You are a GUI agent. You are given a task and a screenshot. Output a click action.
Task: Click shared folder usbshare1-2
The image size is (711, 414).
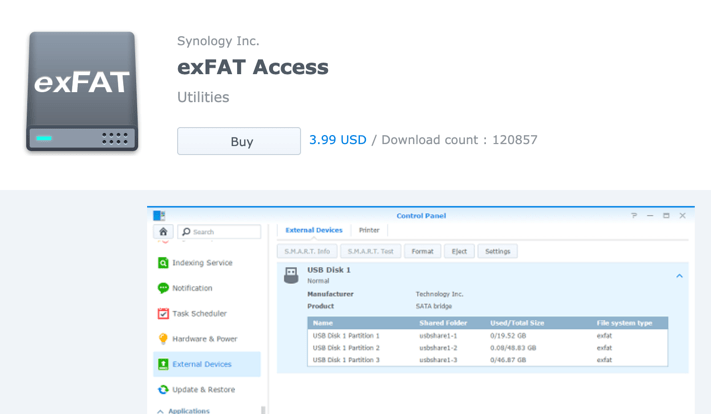(x=438, y=348)
